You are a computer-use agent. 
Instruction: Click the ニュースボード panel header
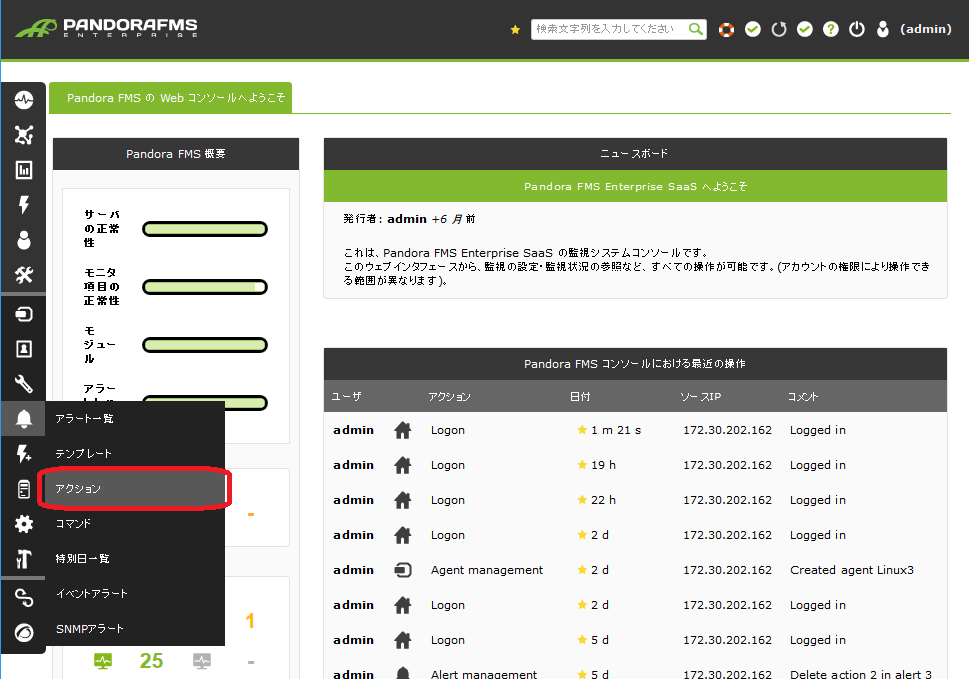635,154
